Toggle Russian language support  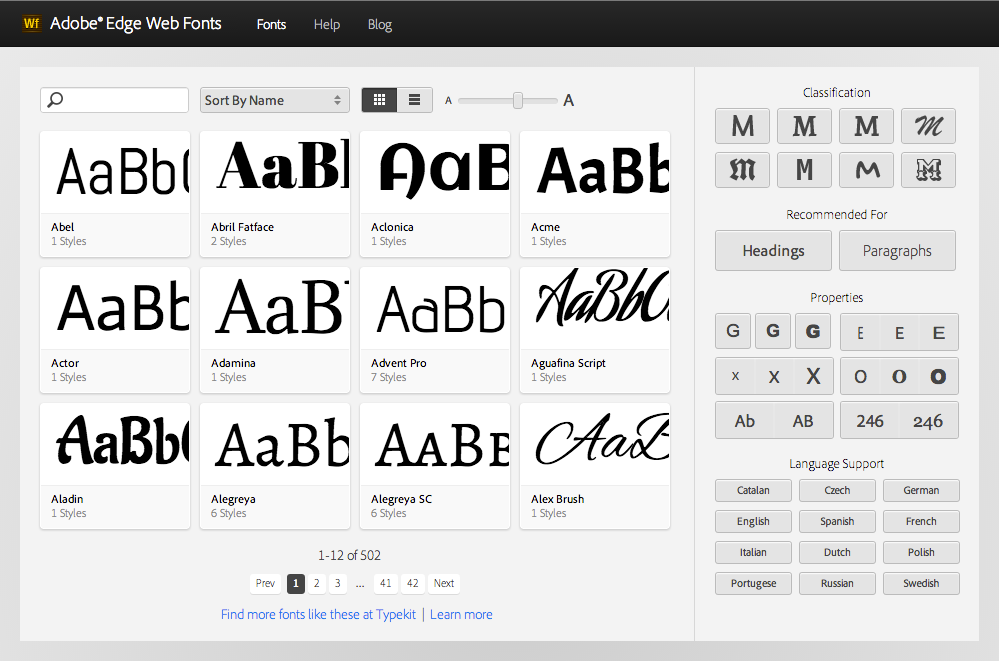[x=837, y=583]
